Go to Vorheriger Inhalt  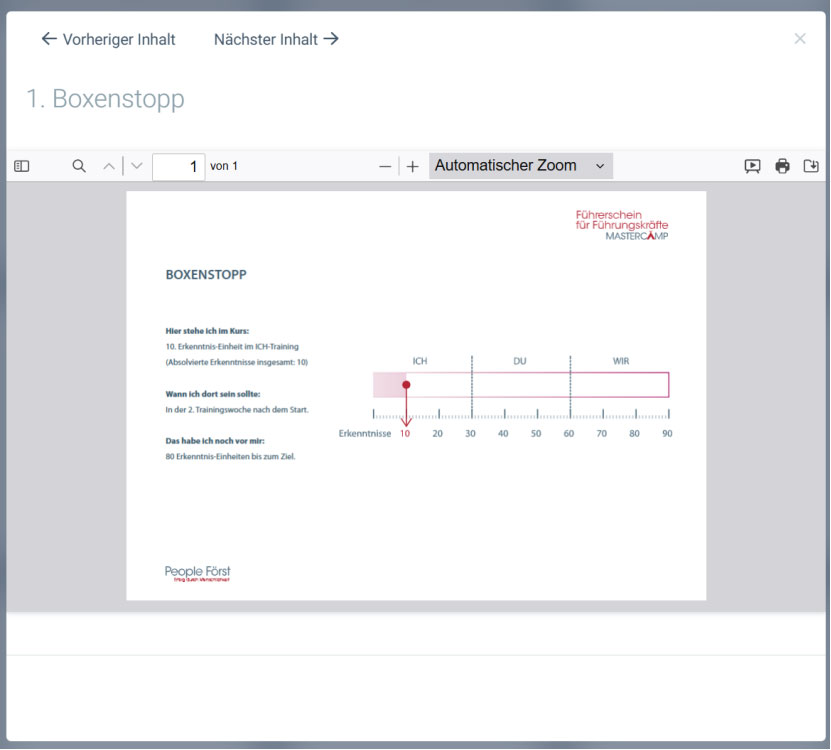click(x=108, y=40)
